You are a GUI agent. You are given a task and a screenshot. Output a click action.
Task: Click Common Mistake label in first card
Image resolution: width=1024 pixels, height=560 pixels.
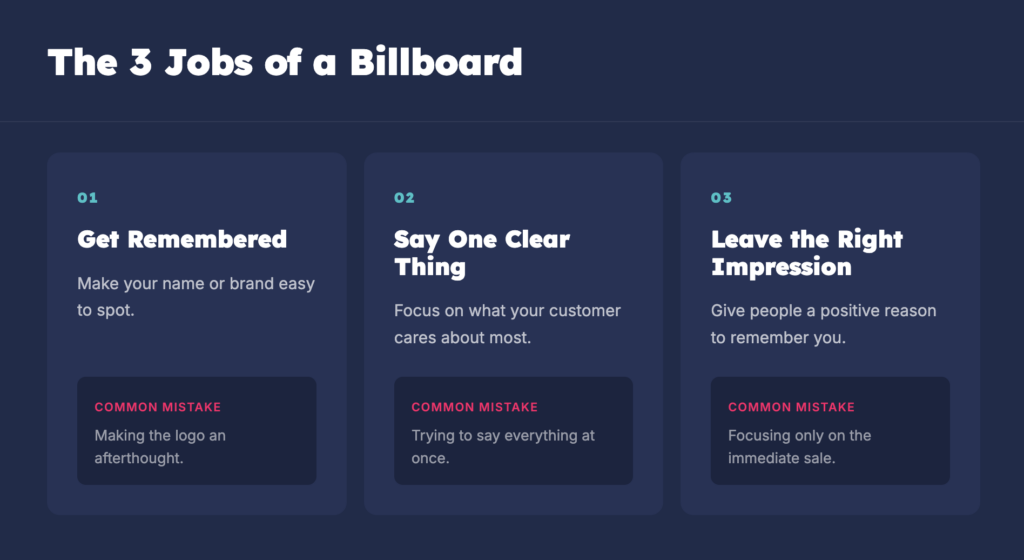[x=158, y=407]
